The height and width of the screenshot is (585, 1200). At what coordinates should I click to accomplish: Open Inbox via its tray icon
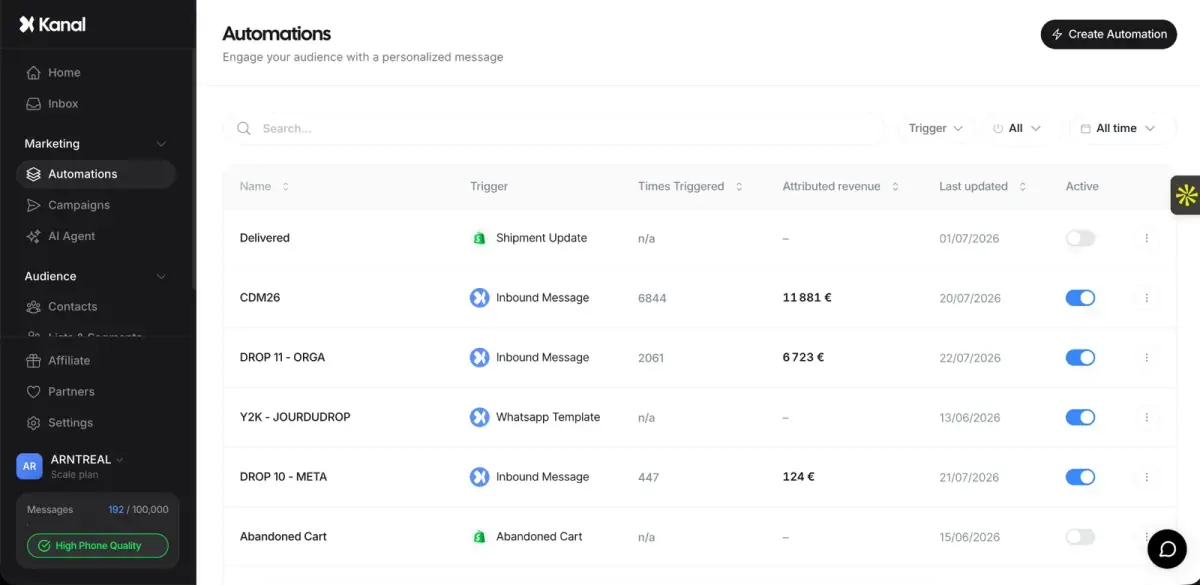(34, 104)
